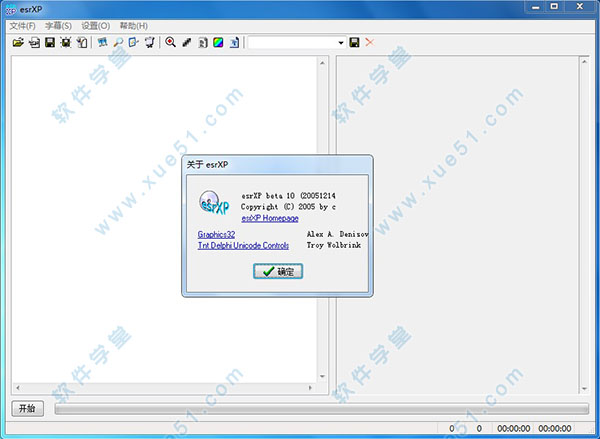Click the document-with-cup icon before the first toolbar separator
Viewport: 600px width, 439px height.
pos(82,42)
